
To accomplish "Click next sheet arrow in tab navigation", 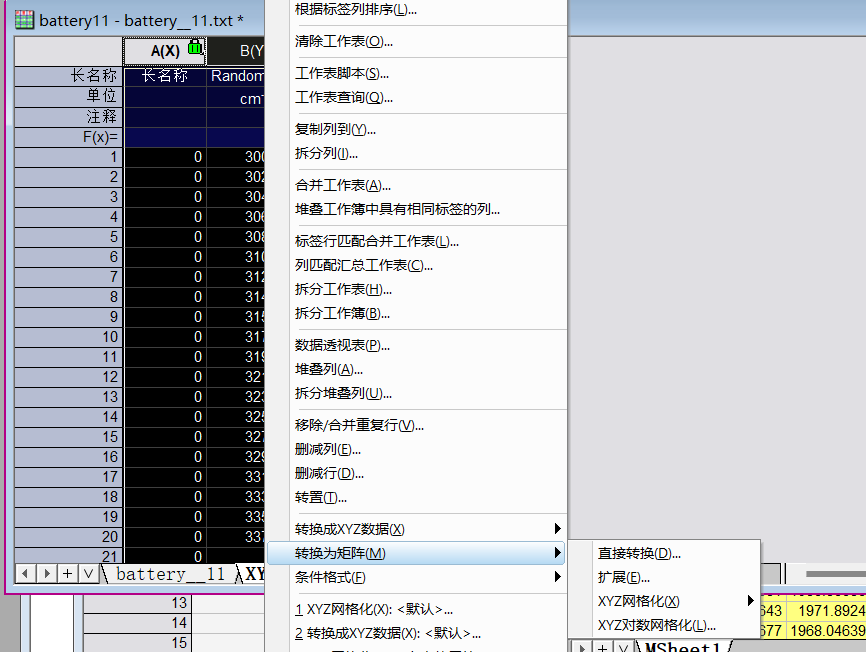I will [x=47, y=573].
